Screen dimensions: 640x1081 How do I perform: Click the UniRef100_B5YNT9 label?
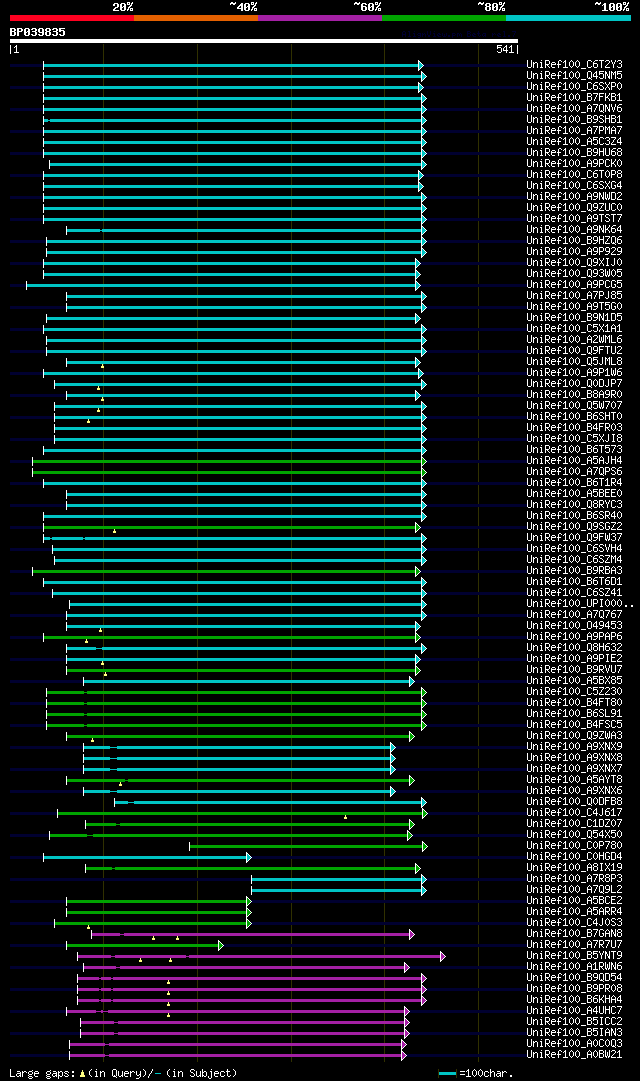pos(574,956)
